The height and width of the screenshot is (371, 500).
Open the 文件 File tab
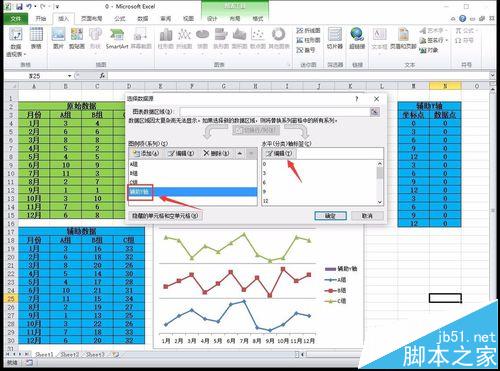click(16, 19)
